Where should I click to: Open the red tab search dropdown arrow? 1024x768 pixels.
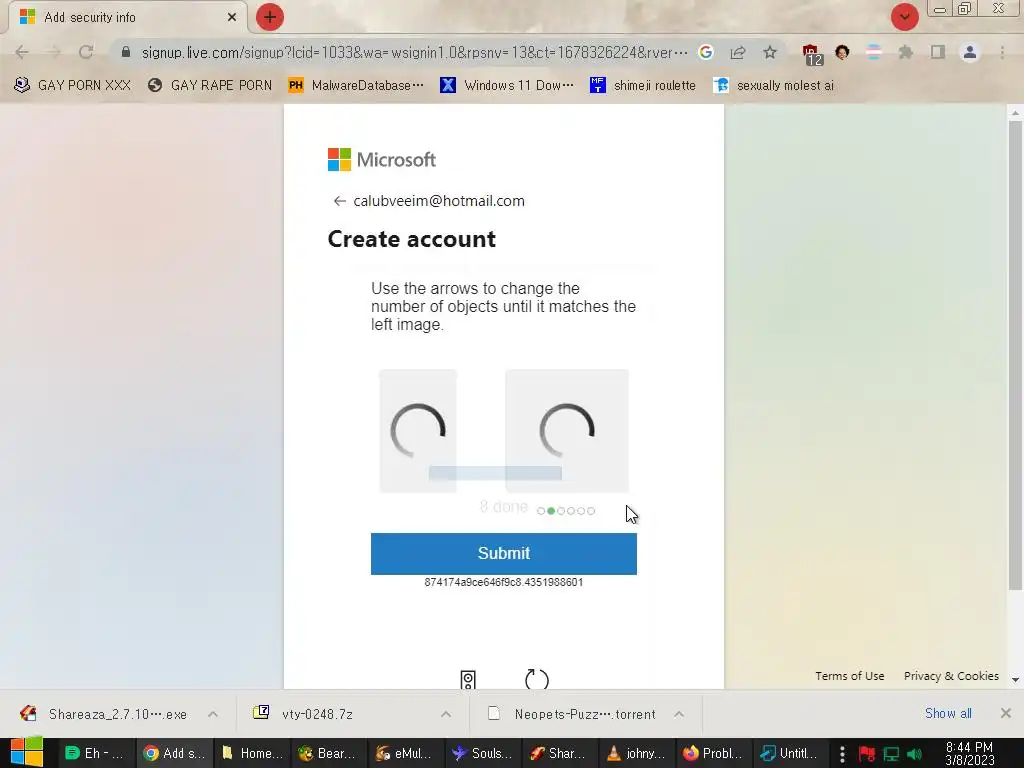pyautogui.click(x=904, y=17)
